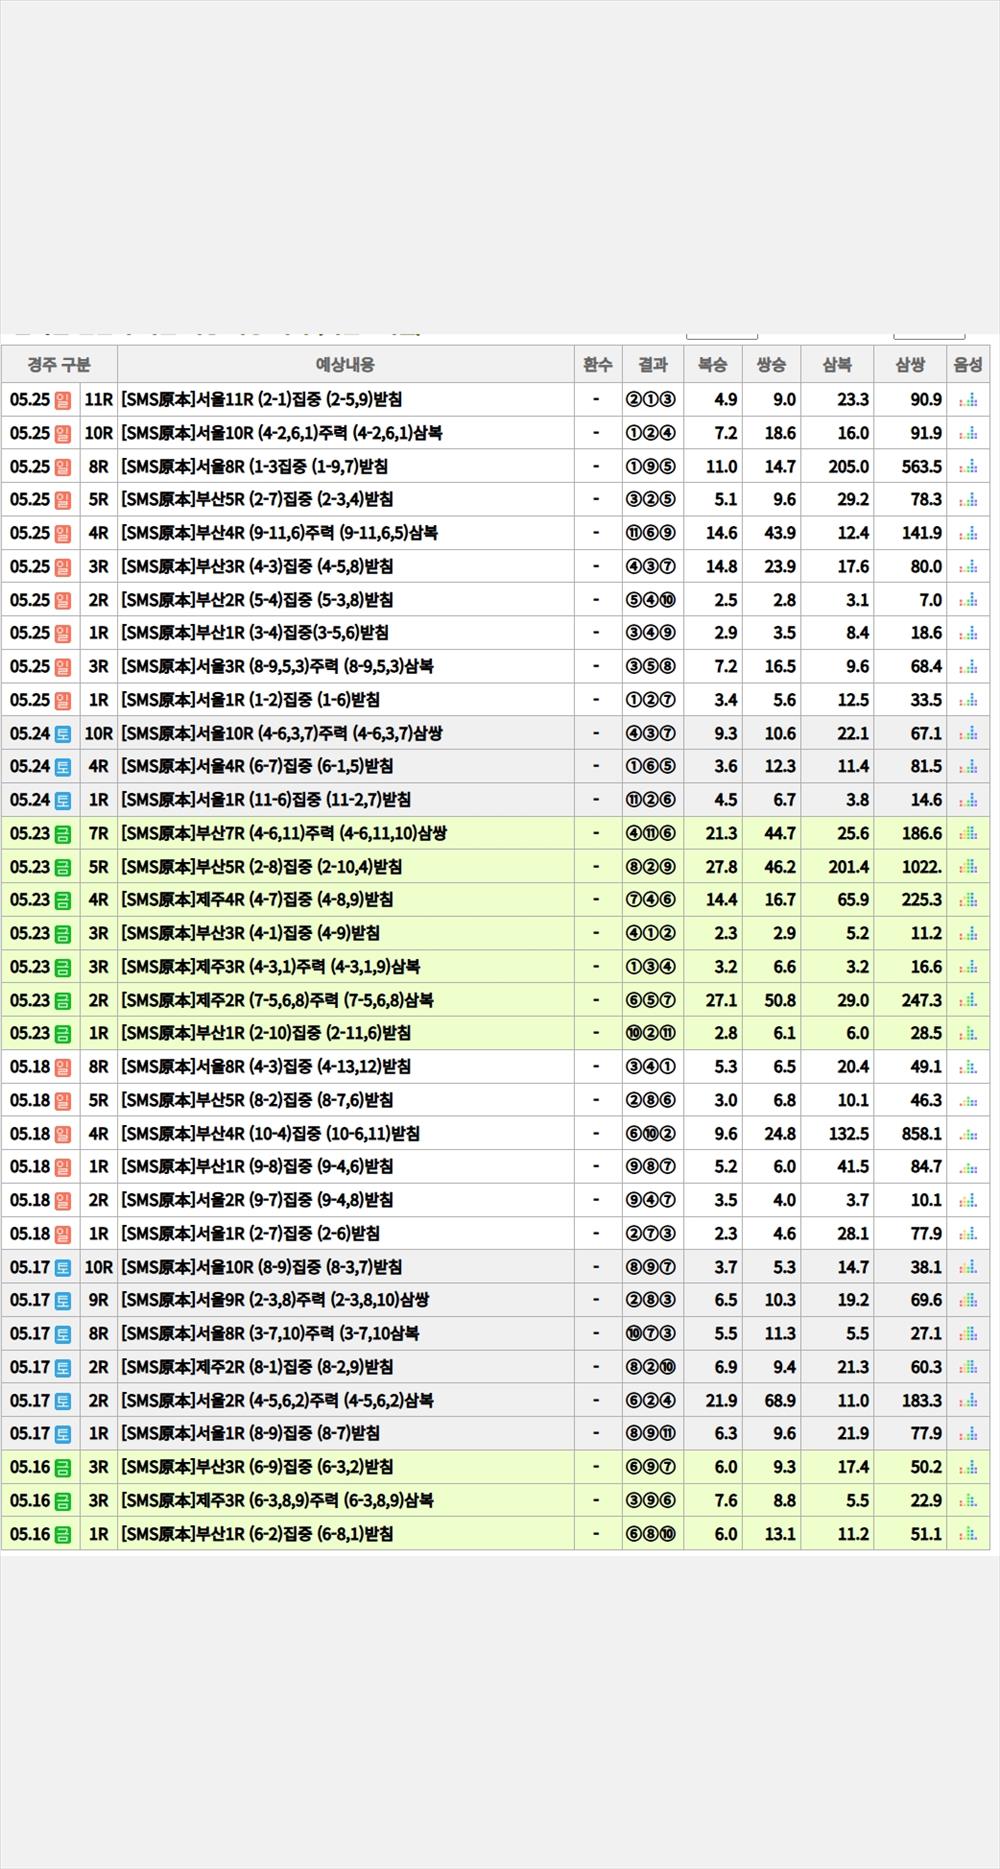Play voice icon for 05.18 서울2R row

click(x=968, y=1200)
